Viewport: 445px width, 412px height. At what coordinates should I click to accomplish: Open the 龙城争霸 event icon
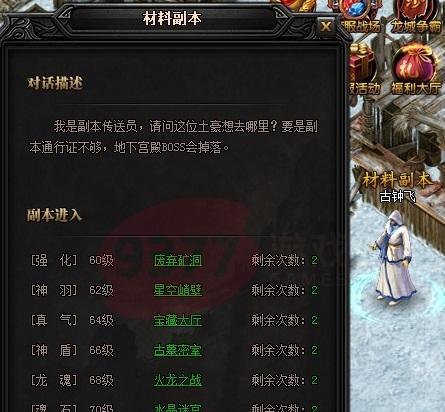[416, 17]
